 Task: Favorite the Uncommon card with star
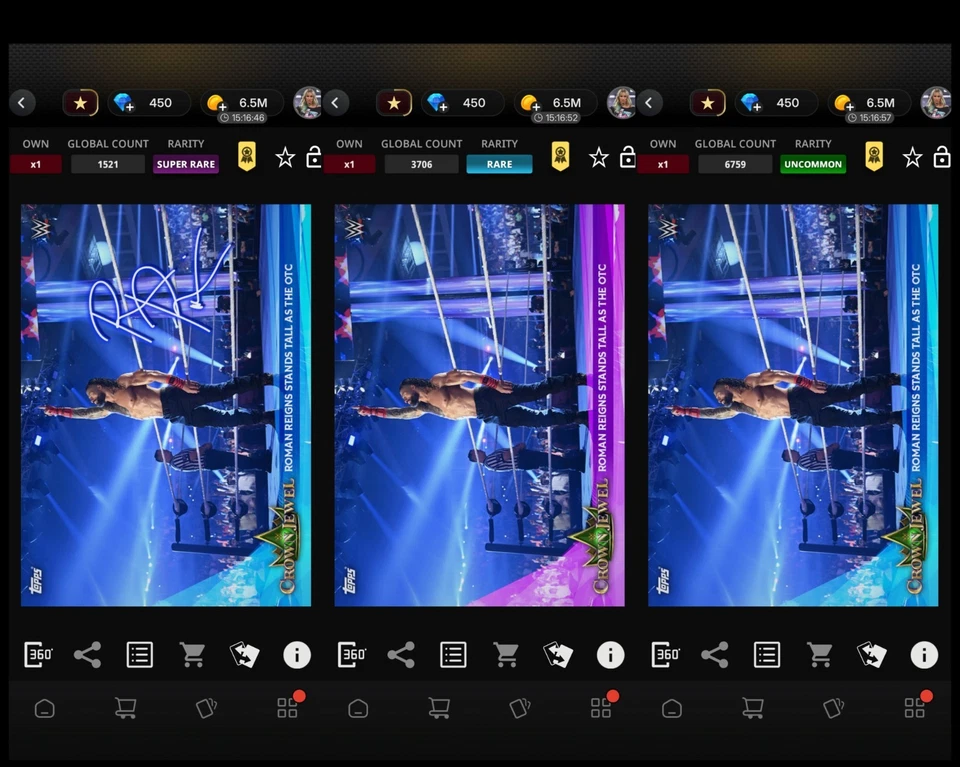coord(912,157)
